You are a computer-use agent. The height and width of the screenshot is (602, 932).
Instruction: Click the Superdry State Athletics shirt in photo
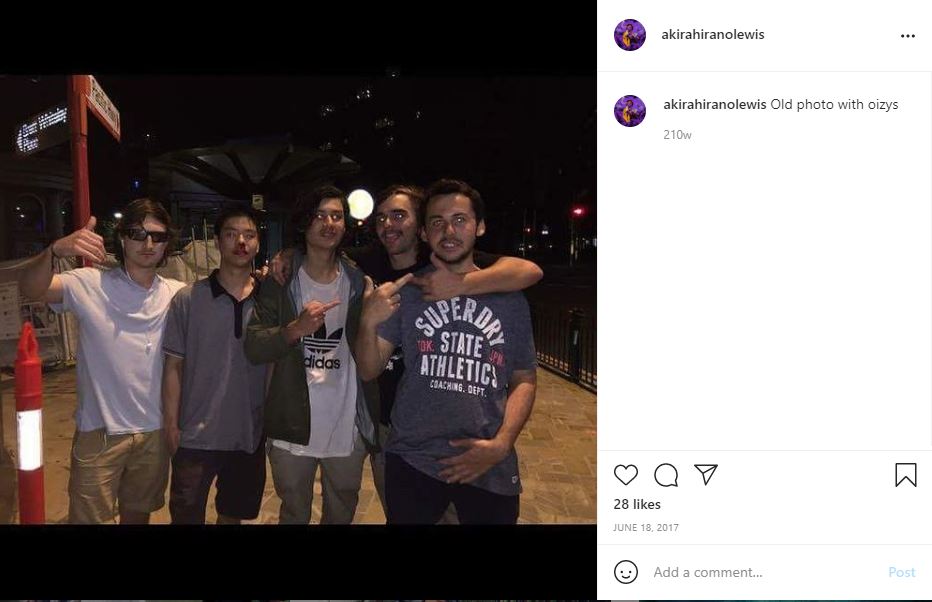pyautogui.click(x=459, y=357)
